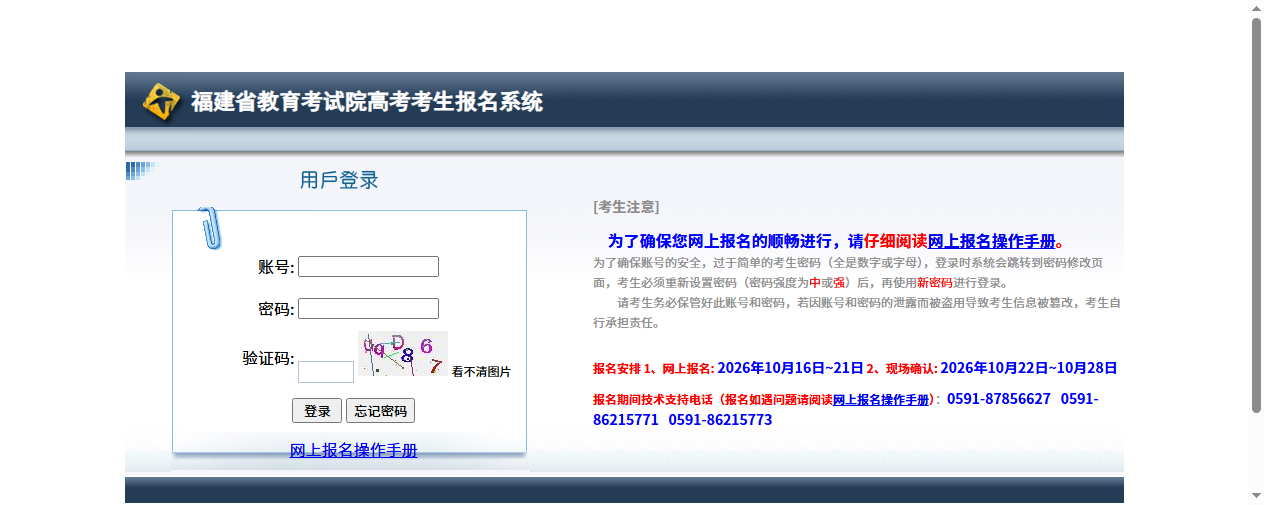The height and width of the screenshot is (505, 1264).
Task: Focus the 验证码 verification code input box
Action: [326, 372]
